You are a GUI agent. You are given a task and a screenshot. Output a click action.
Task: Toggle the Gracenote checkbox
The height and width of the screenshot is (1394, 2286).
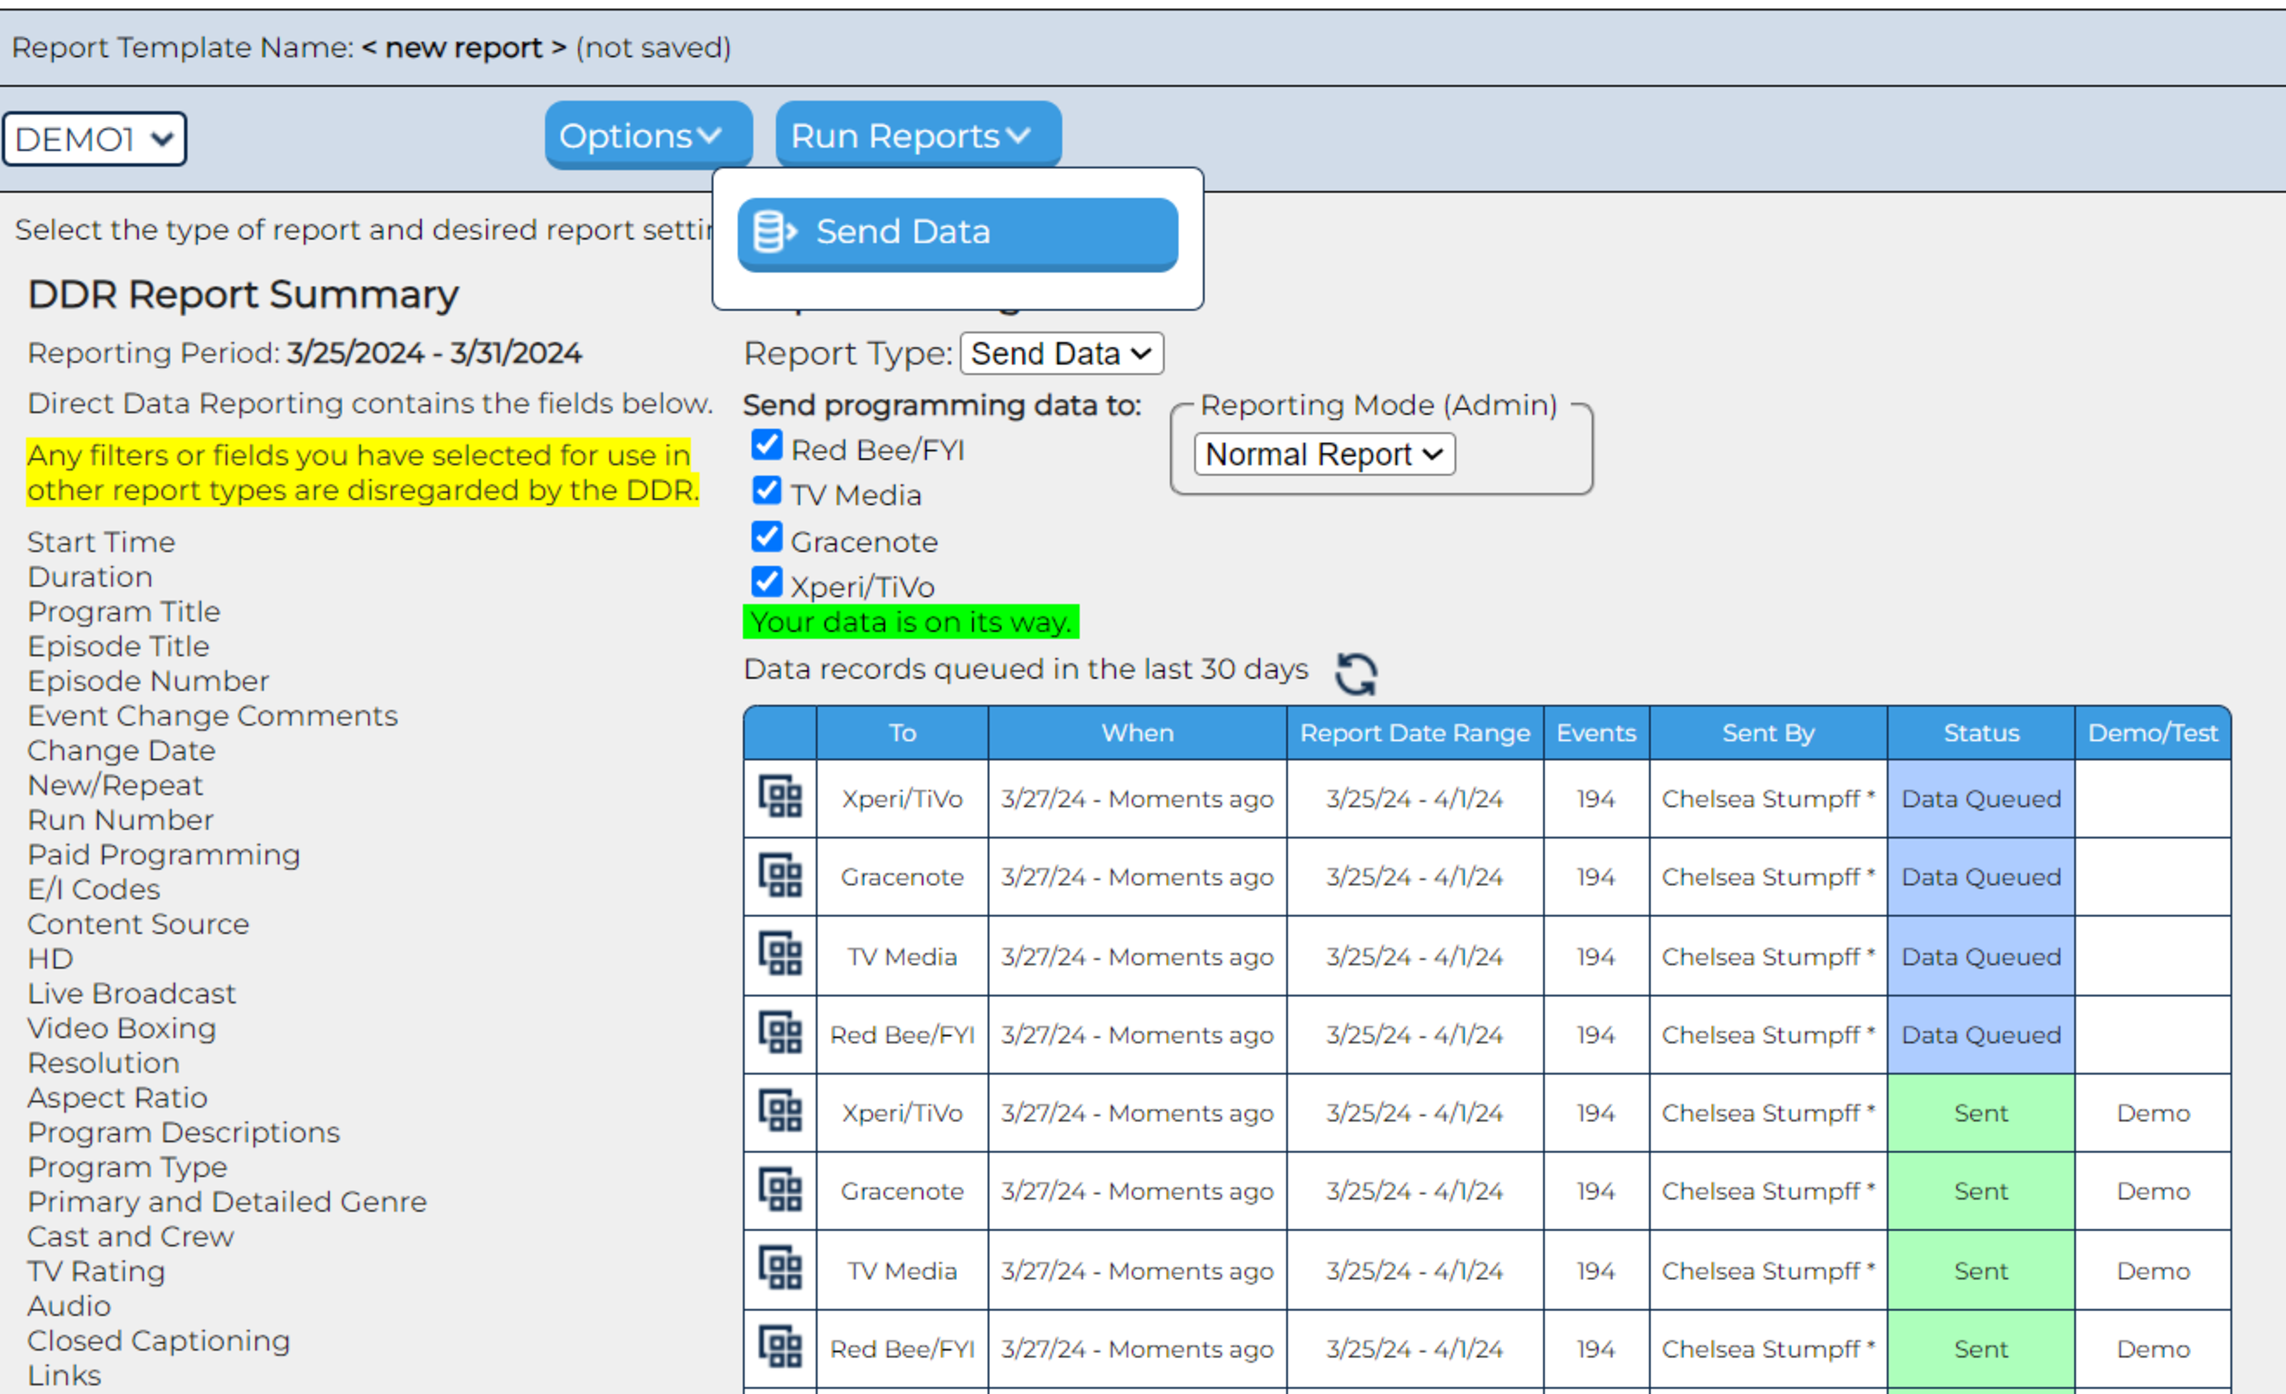click(x=767, y=538)
